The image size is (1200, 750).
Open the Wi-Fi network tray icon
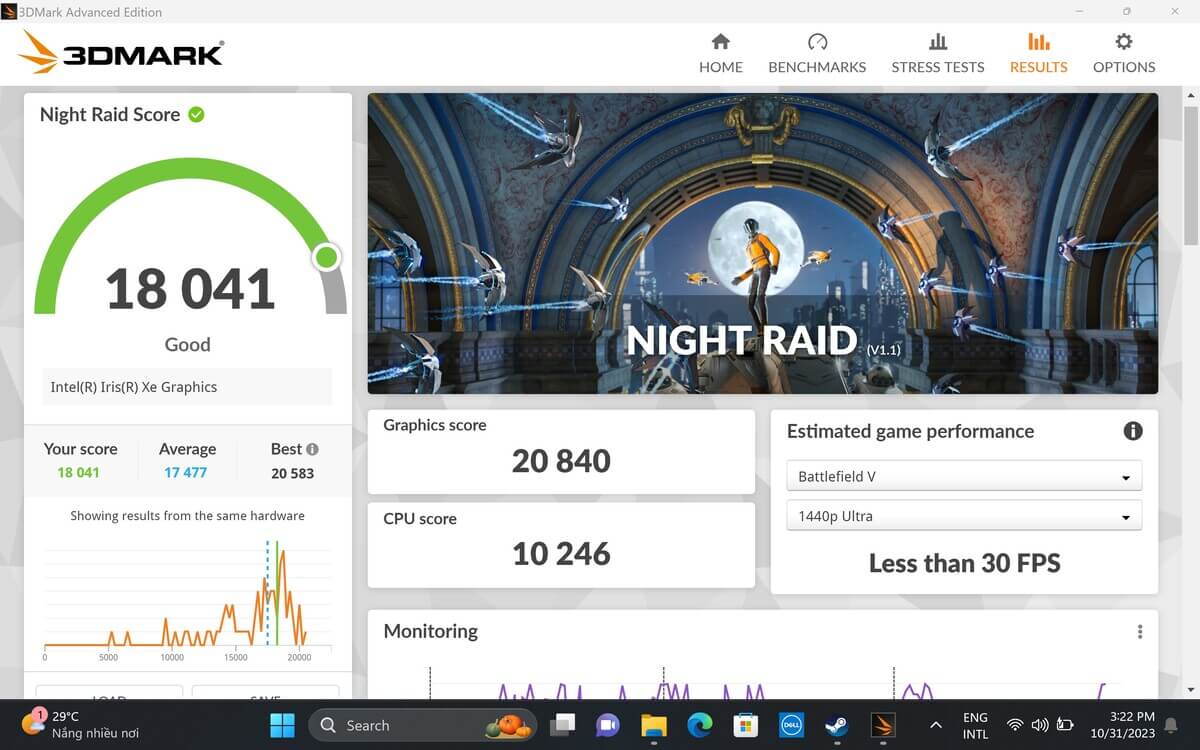point(1015,725)
